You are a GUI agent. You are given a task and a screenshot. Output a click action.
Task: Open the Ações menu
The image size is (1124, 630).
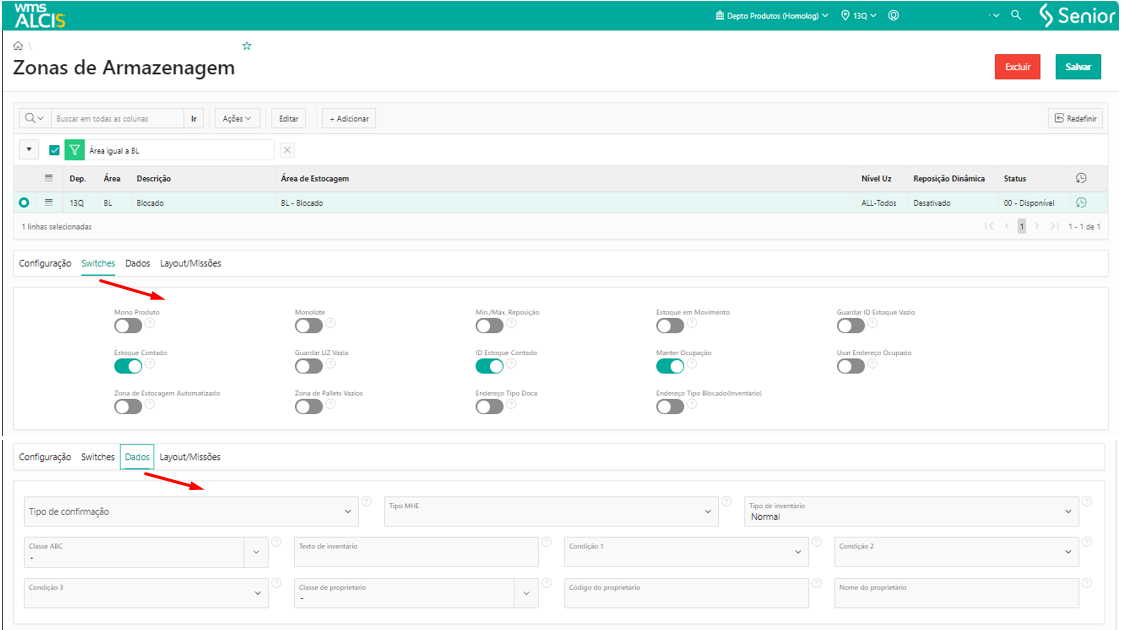click(x=237, y=118)
